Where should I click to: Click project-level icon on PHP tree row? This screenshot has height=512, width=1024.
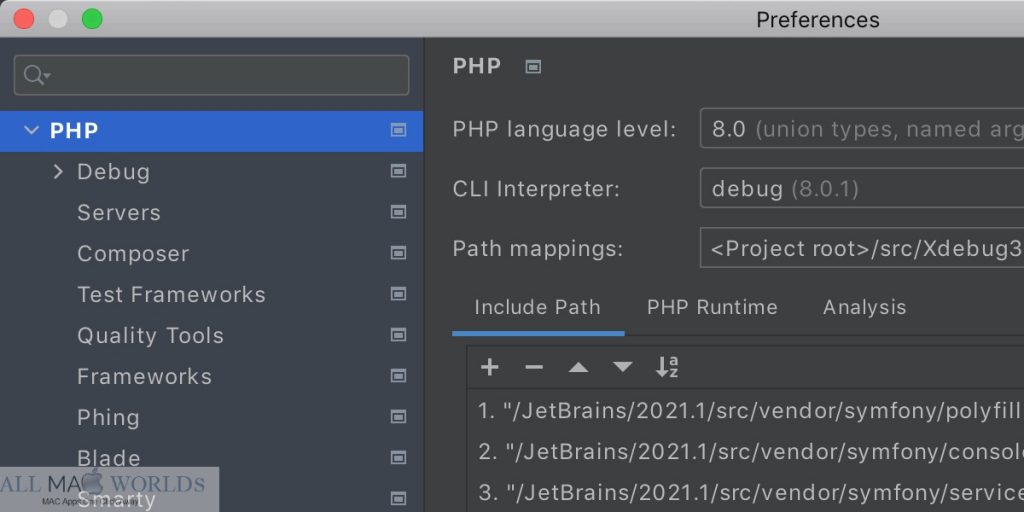(398, 131)
